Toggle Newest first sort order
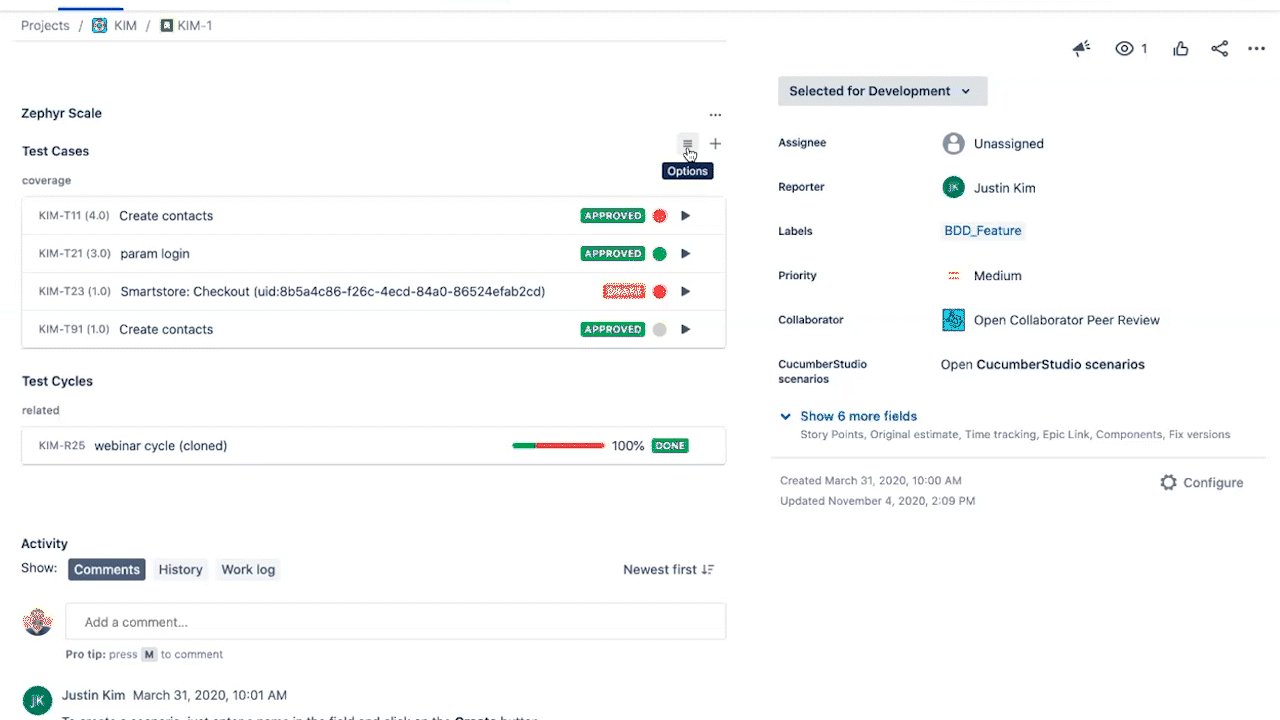1280x720 pixels. (668, 569)
